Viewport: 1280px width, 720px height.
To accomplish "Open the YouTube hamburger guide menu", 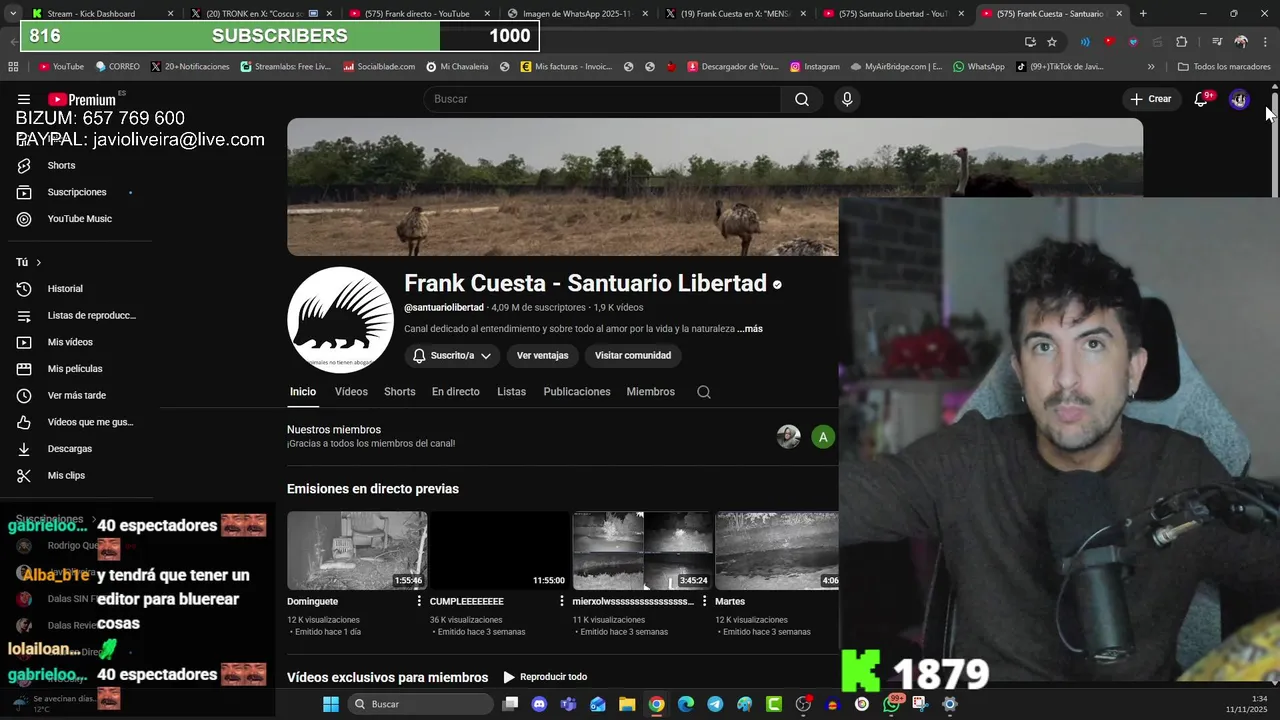I will pyautogui.click(x=24, y=99).
